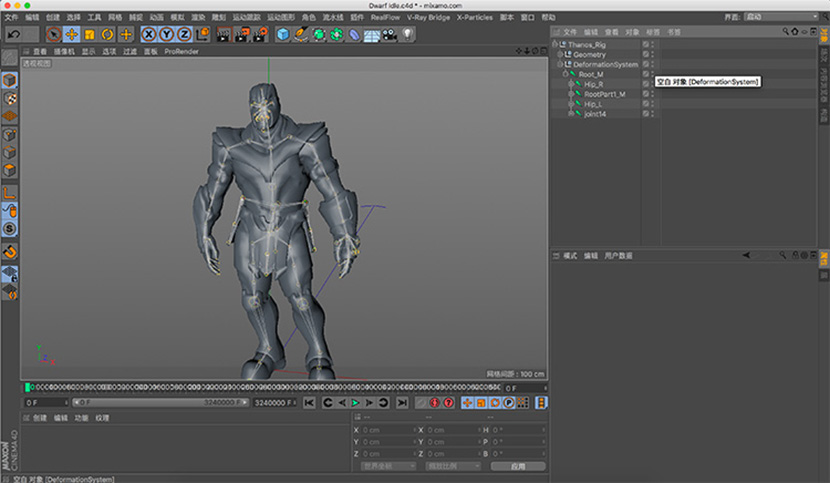Click Make Editable icon in left sidebar
The width and height of the screenshot is (830, 483).
10,57
